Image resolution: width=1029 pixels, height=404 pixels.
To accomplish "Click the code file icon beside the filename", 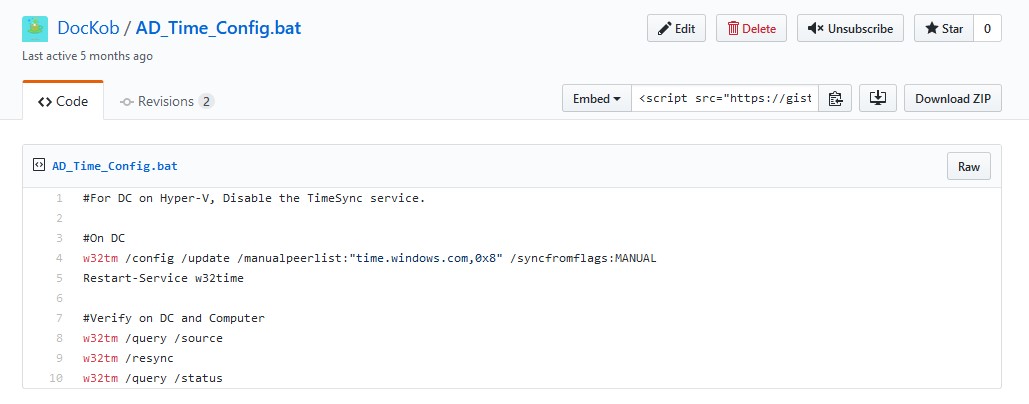I will 39,166.
